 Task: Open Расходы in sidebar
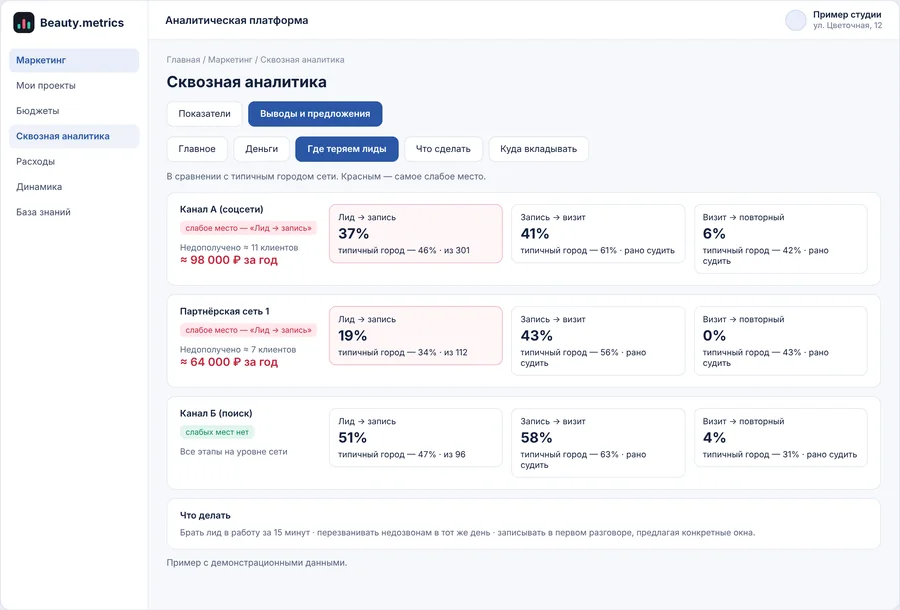(74, 161)
